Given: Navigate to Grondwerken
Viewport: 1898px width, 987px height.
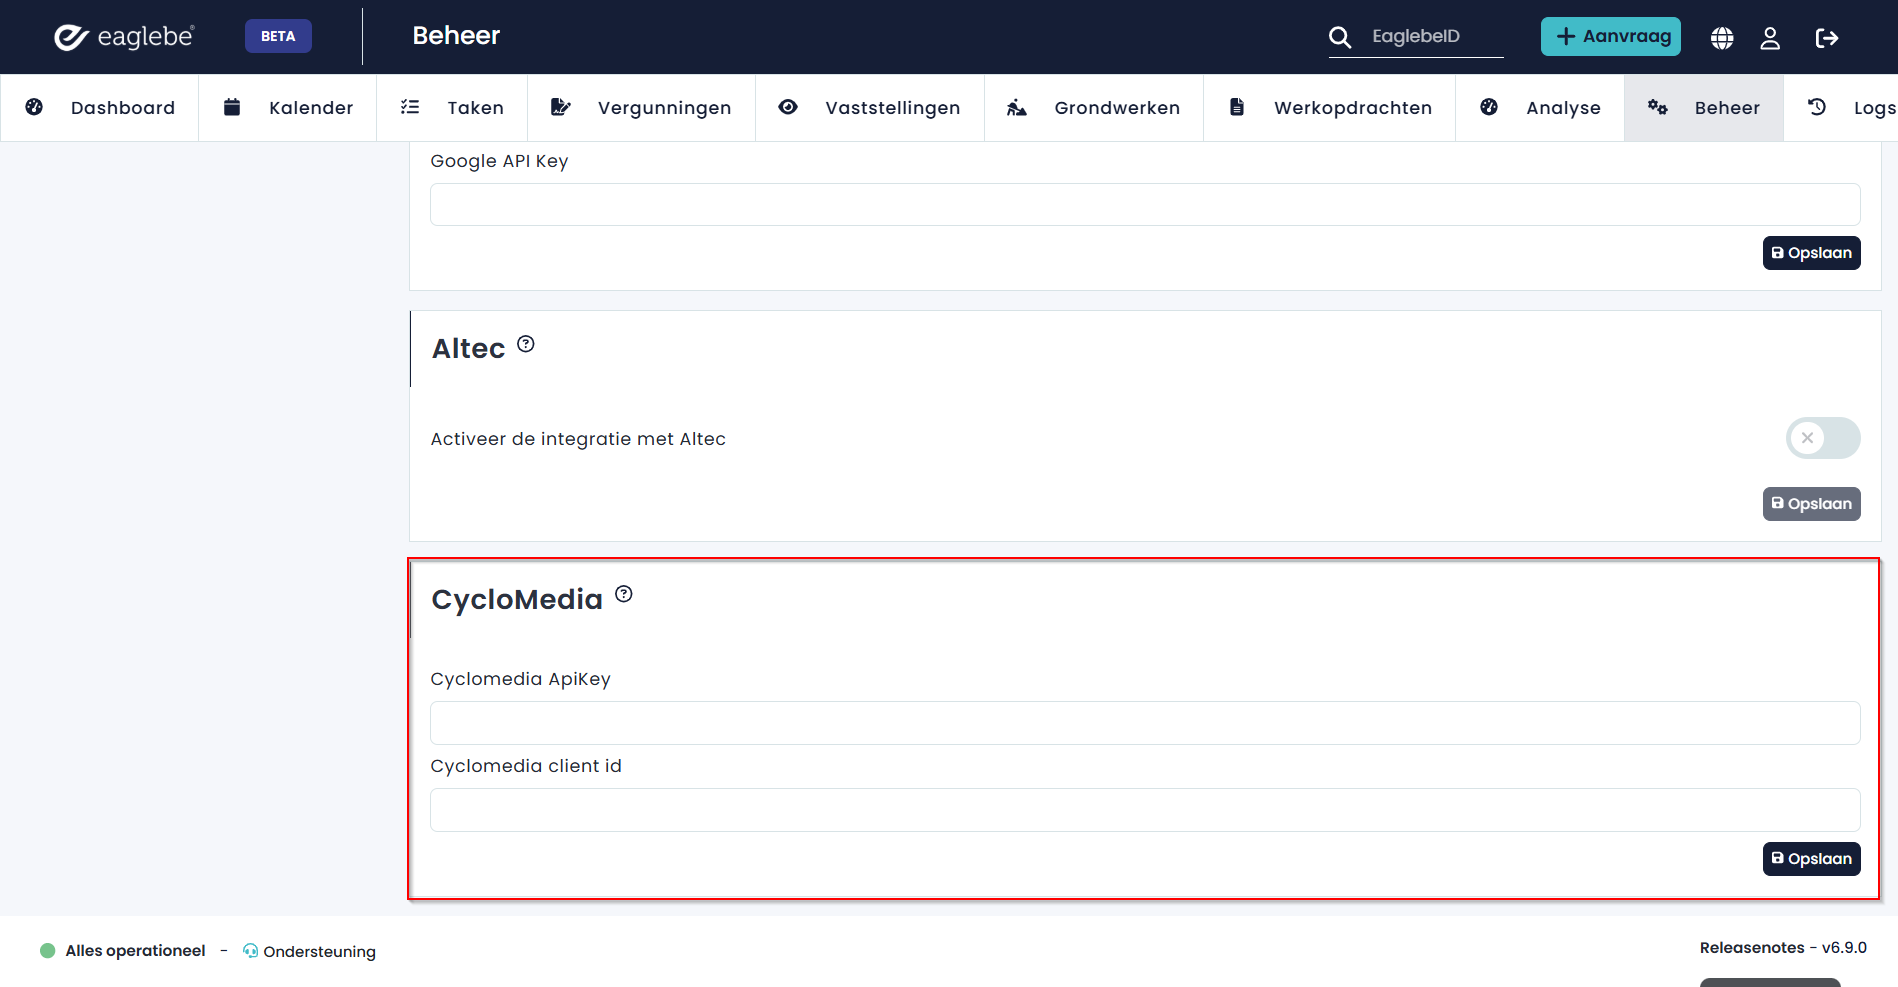Looking at the screenshot, I should [x=1094, y=107].
